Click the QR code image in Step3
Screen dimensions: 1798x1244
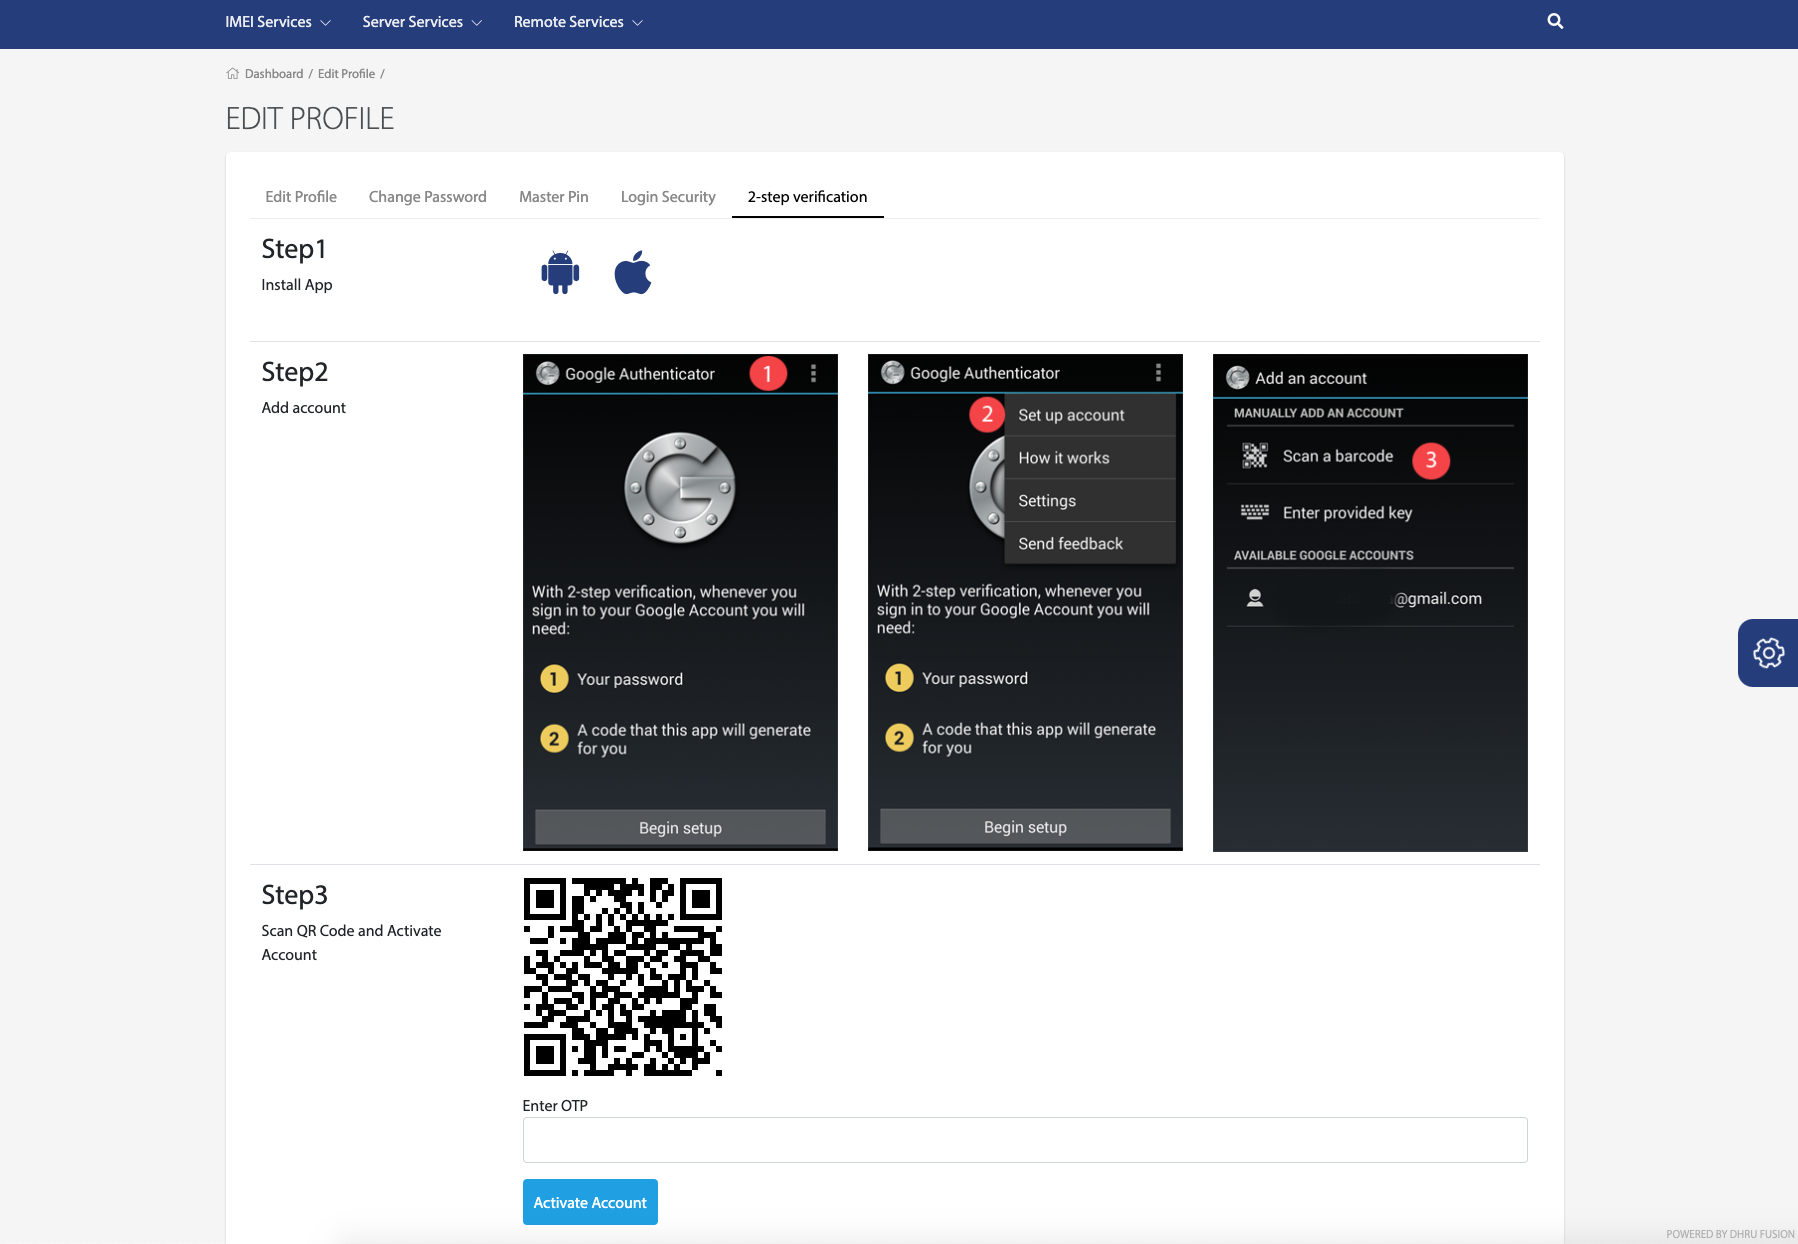pos(621,977)
